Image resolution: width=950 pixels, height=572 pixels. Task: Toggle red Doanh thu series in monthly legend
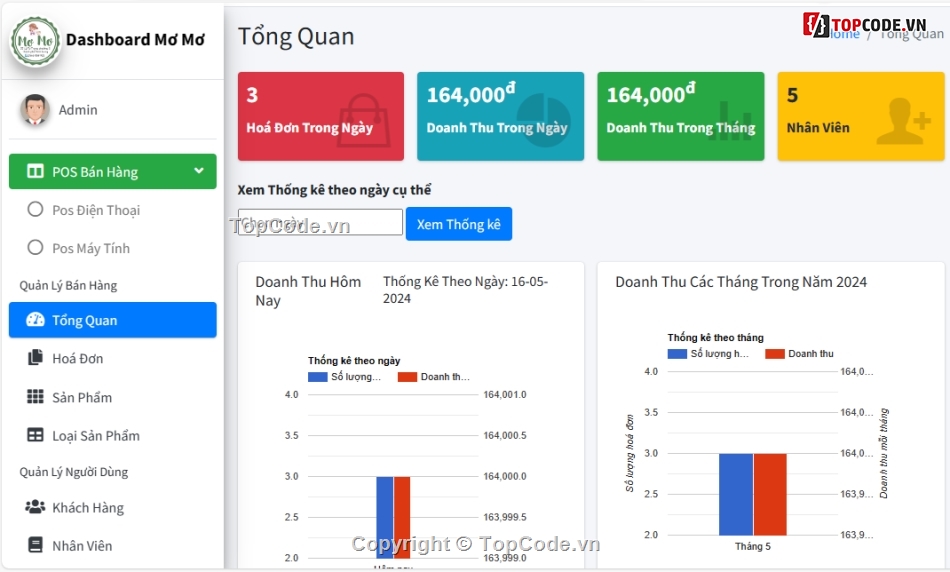pos(775,354)
